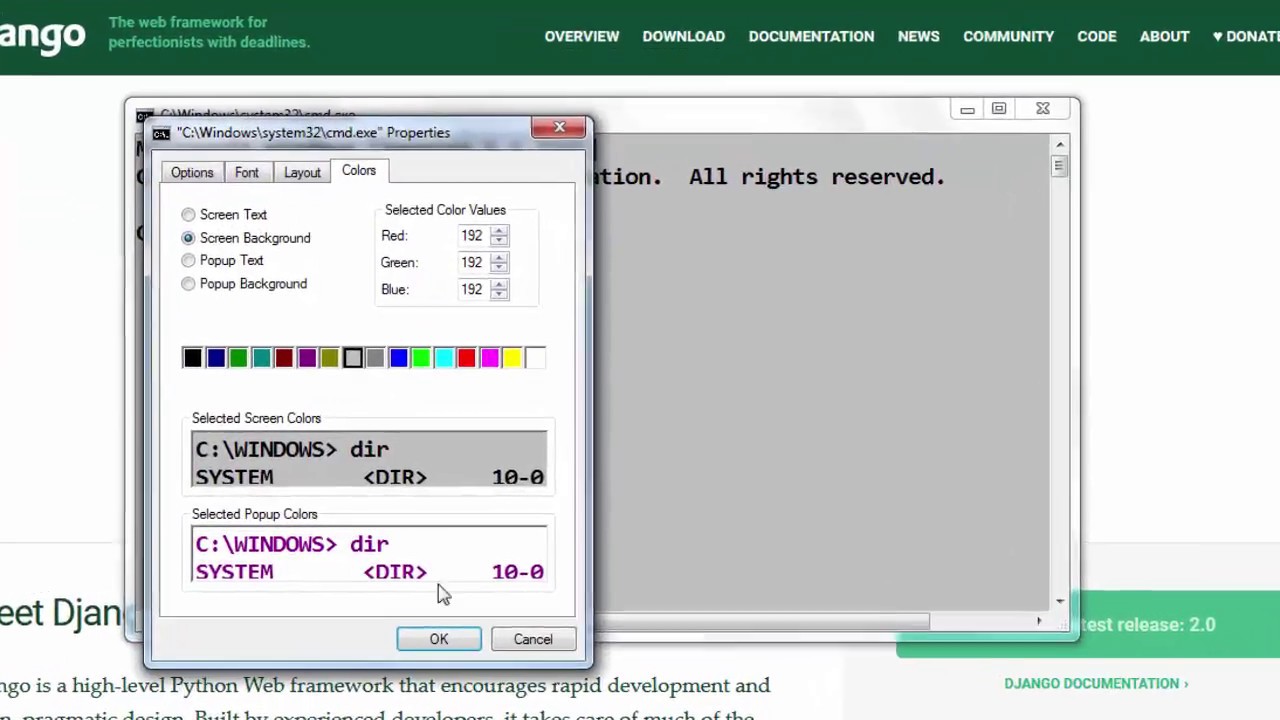Image resolution: width=1280 pixels, height=720 pixels.
Task: Increase the Blue value with up arrow
Action: click(x=499, y=284)
